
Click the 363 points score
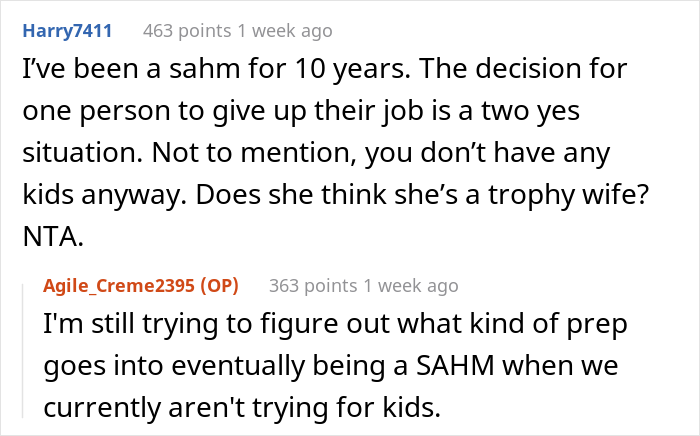click(x=312, y=285)
